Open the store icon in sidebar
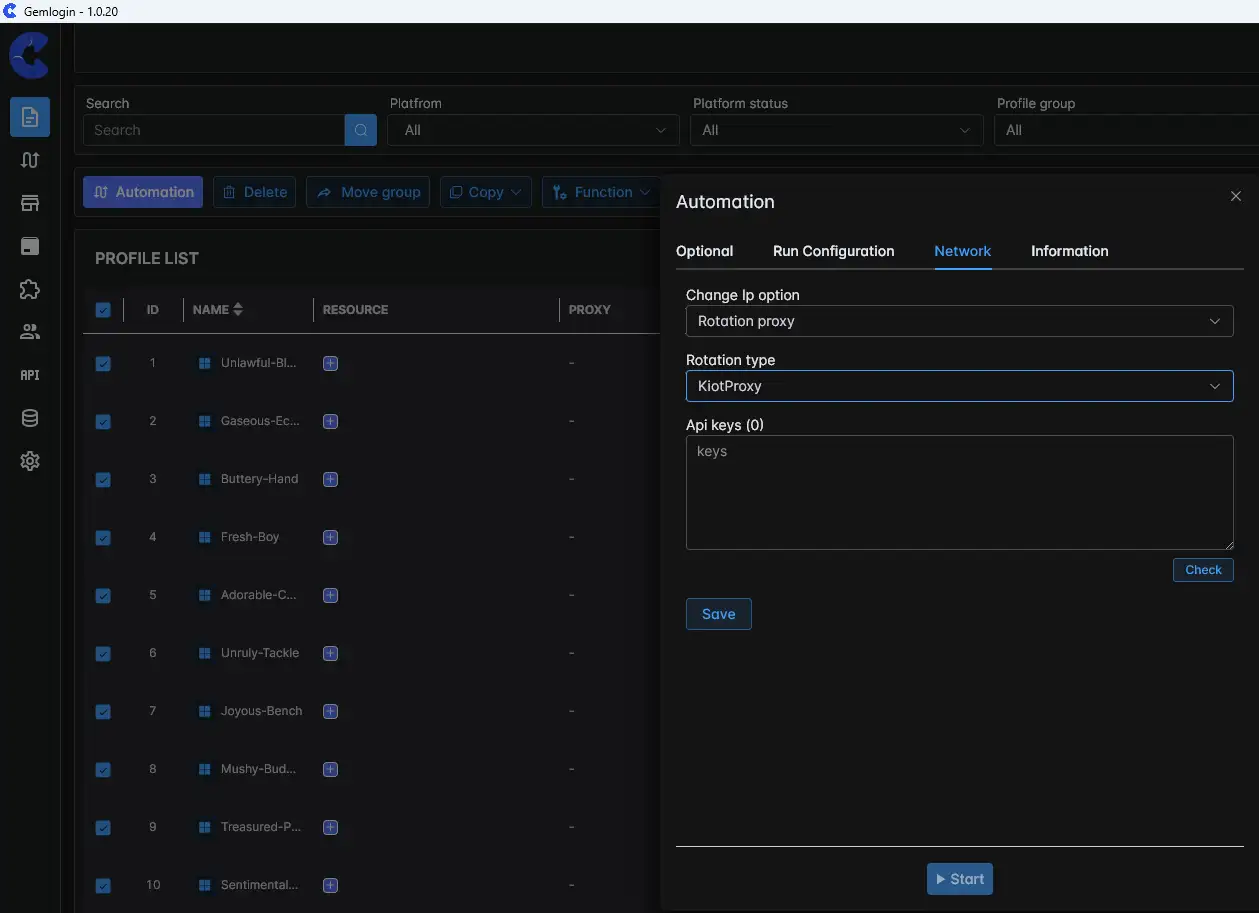 pos(30,203)
